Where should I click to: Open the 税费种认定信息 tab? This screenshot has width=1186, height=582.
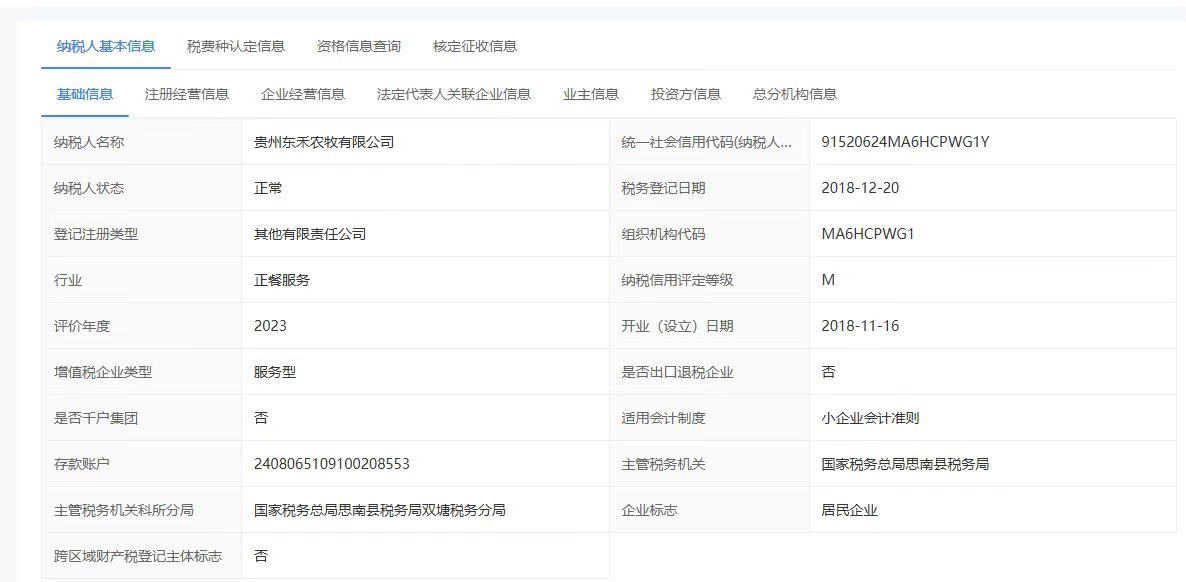(x=236, y=46)
